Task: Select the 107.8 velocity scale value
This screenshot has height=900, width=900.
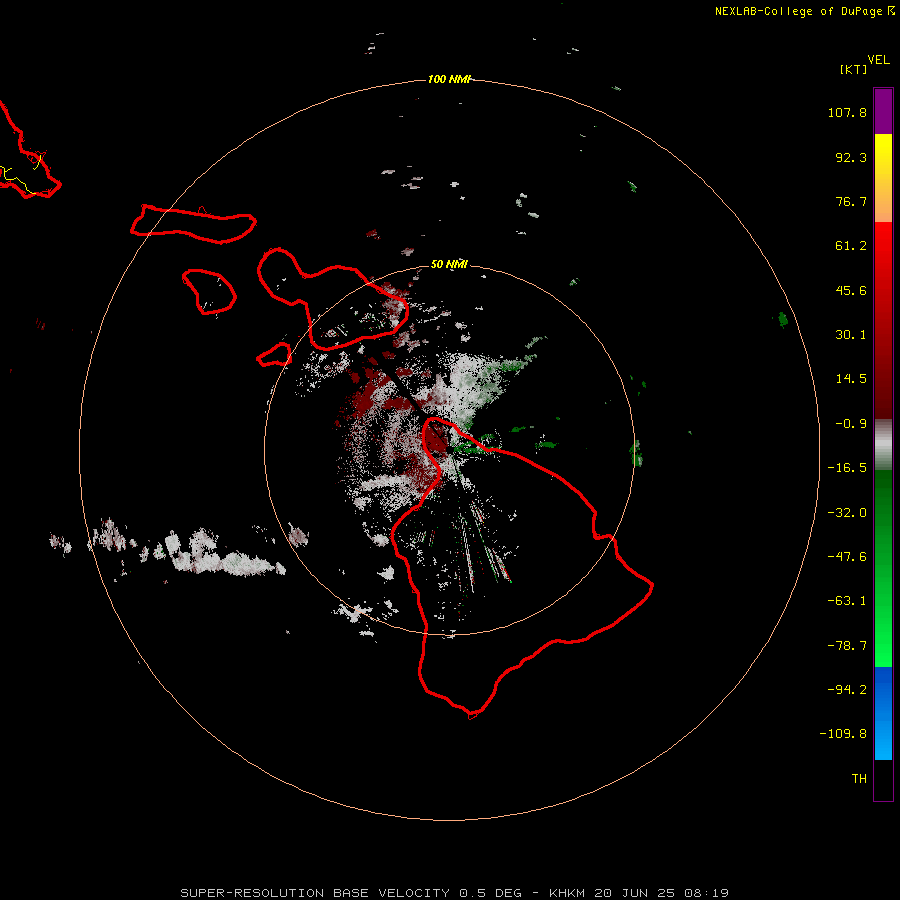Action: (x=847, y=112)
